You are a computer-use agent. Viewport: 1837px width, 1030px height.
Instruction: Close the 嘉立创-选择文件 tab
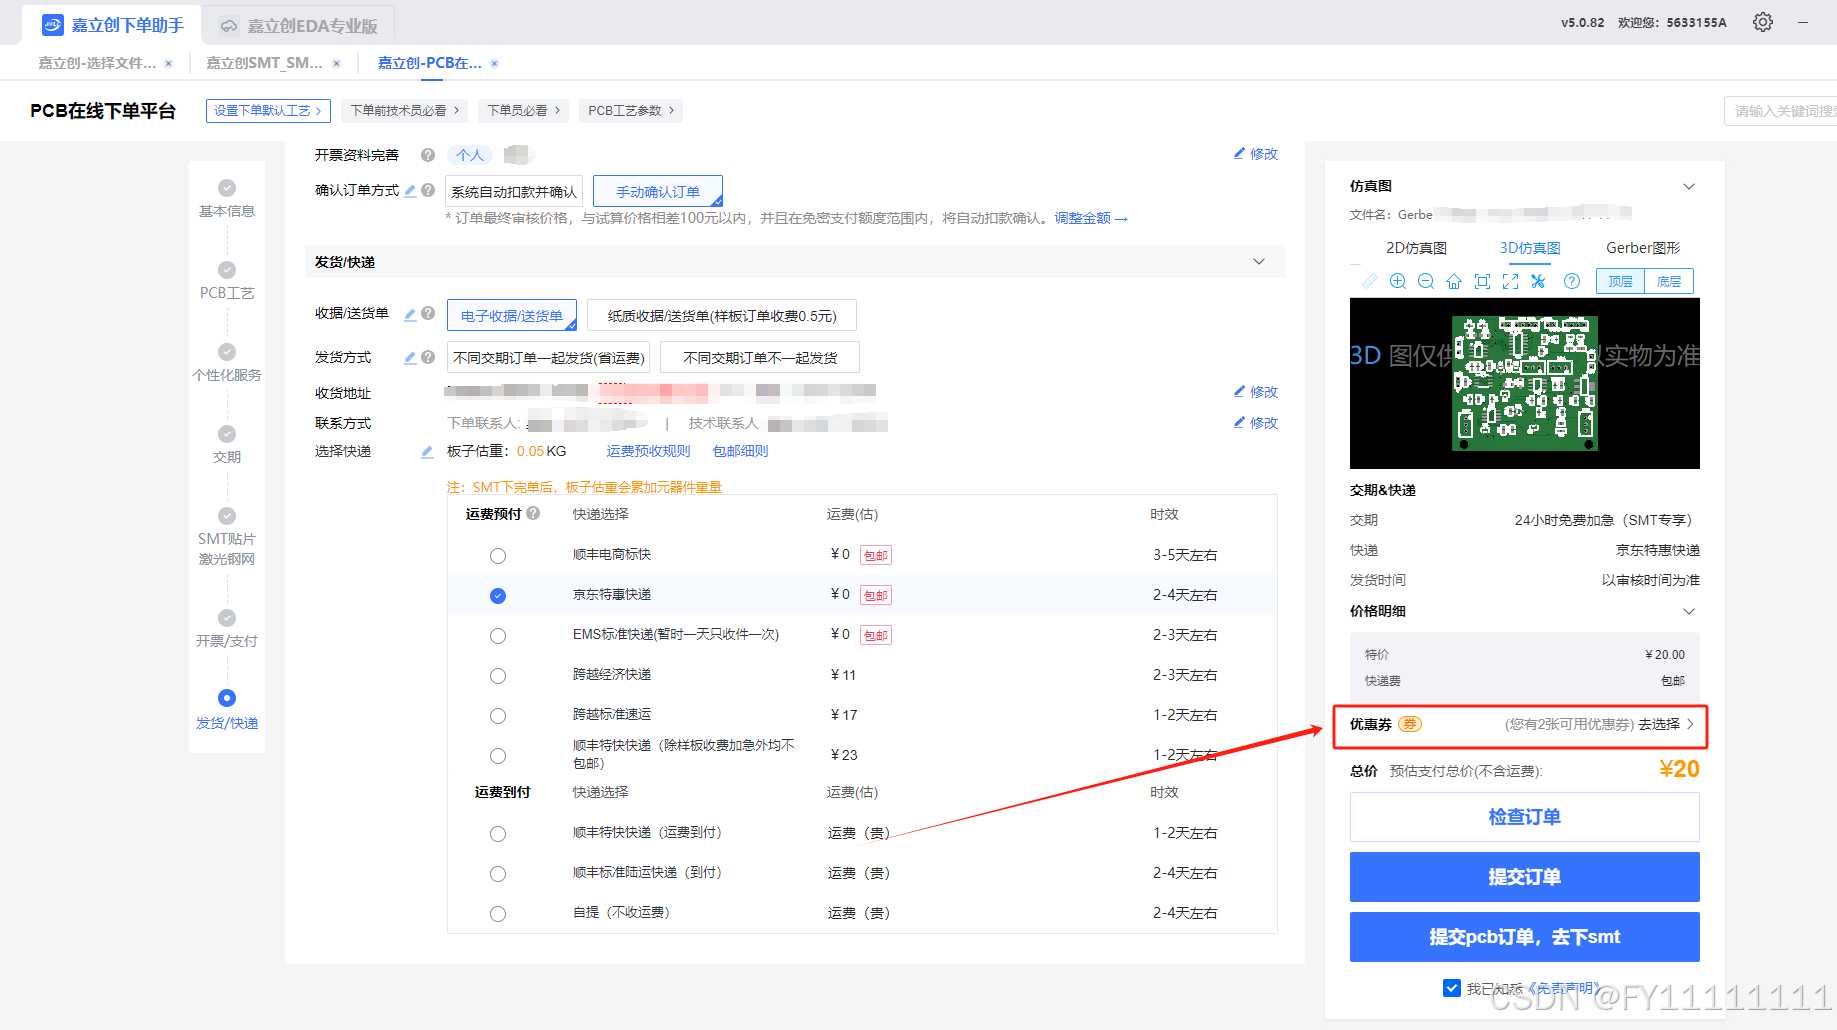[168, 63]
